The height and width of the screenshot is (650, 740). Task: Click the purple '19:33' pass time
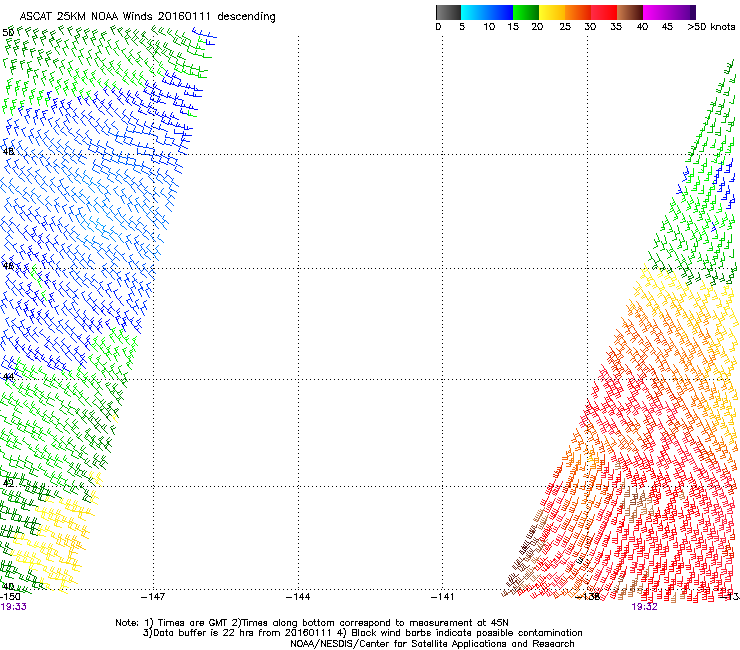pos(14,607)
